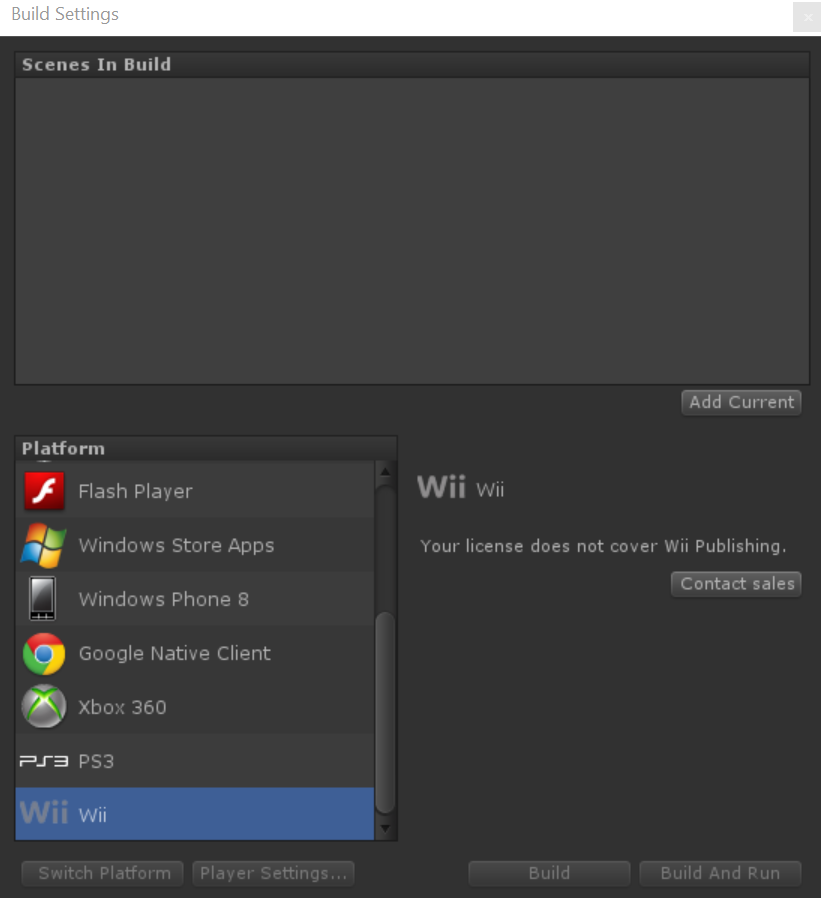Screen dimensions: 821x898
Task: Select the Flash Player platform icon
Action: [x=44, y=491]
